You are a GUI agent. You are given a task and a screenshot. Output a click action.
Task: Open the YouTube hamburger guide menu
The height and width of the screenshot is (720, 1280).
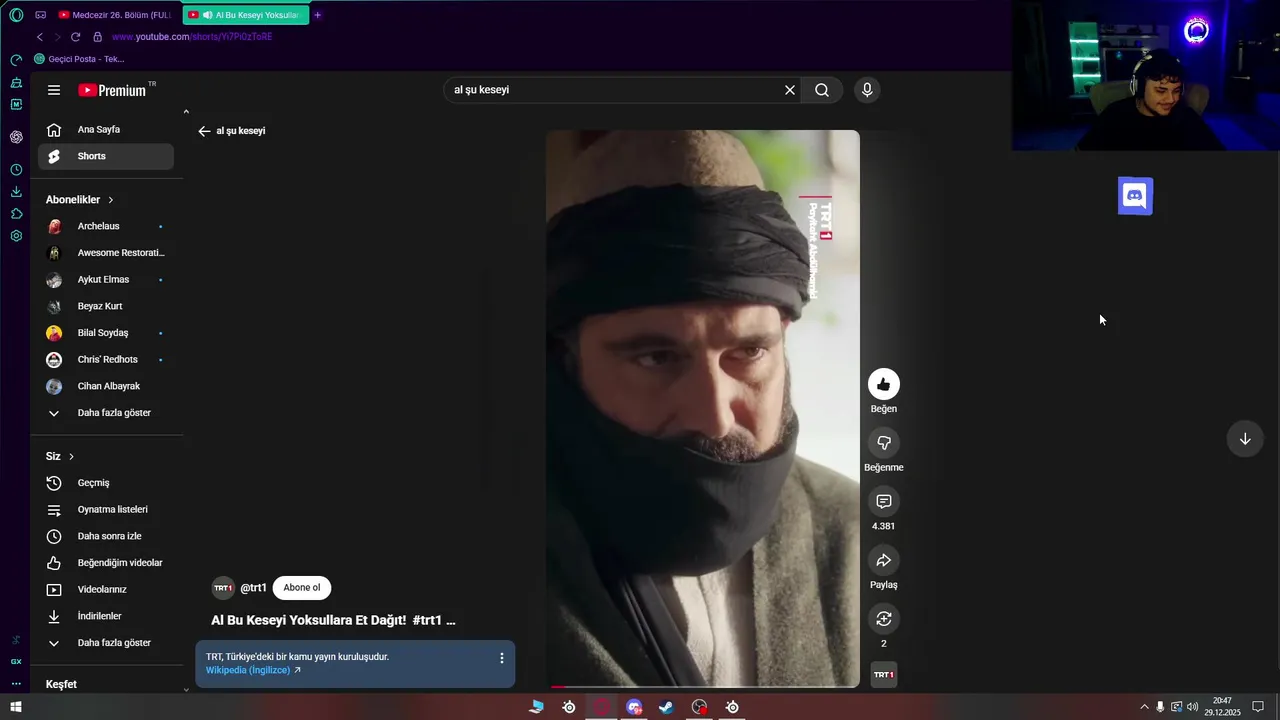54,90
